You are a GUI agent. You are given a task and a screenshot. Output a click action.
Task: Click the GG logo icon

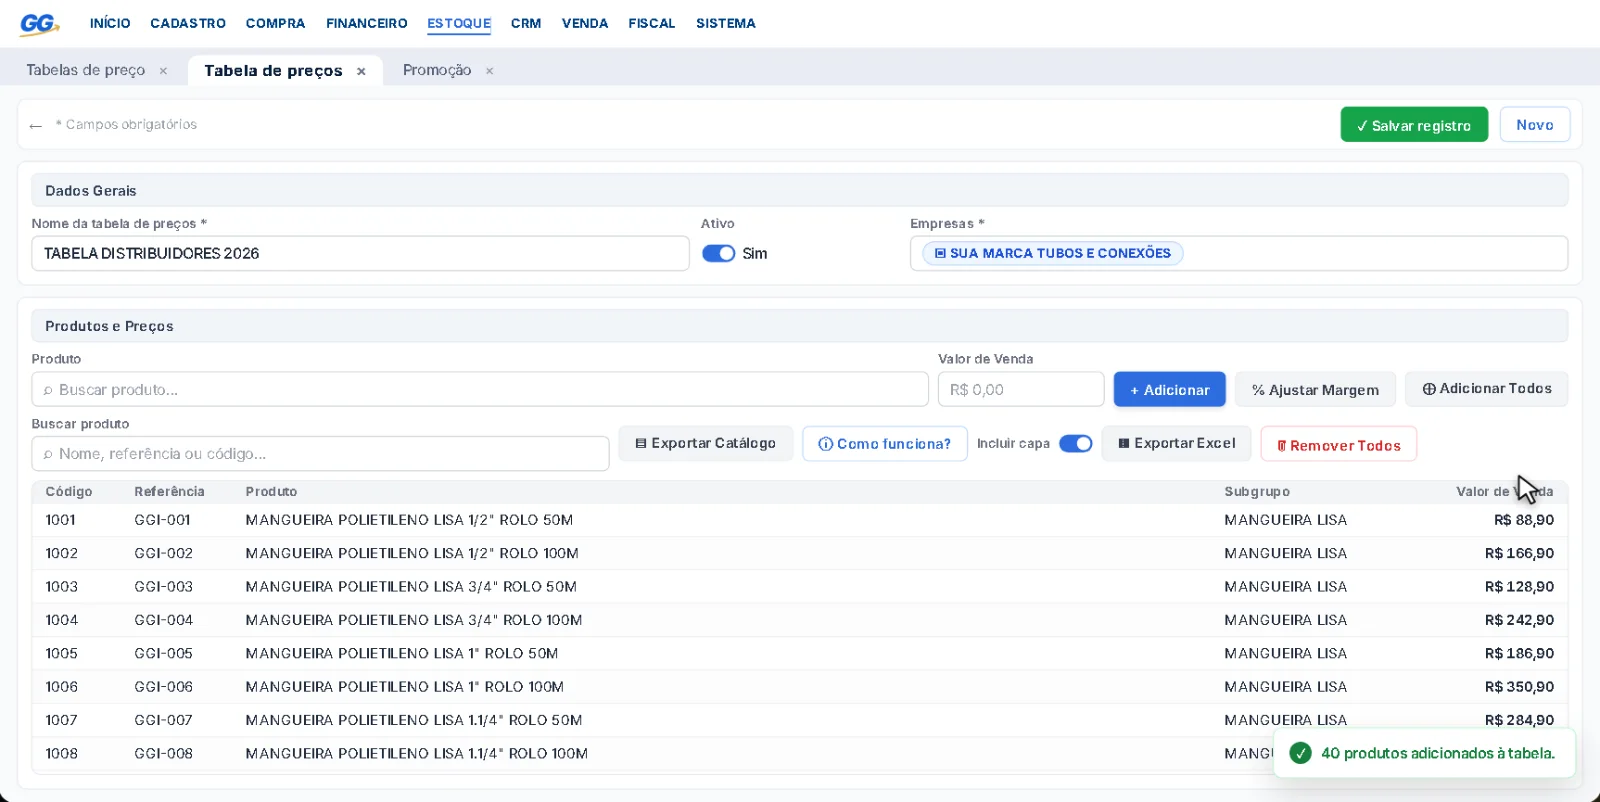tap(39, 24)
